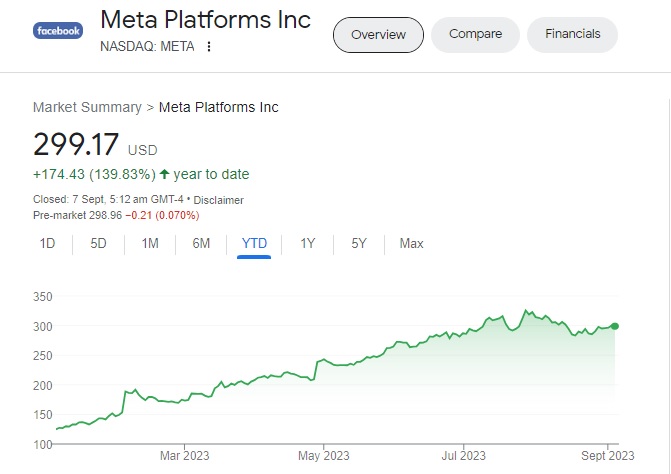
Task: Click the 299.17 stock price
Action: tap(77, 146)
